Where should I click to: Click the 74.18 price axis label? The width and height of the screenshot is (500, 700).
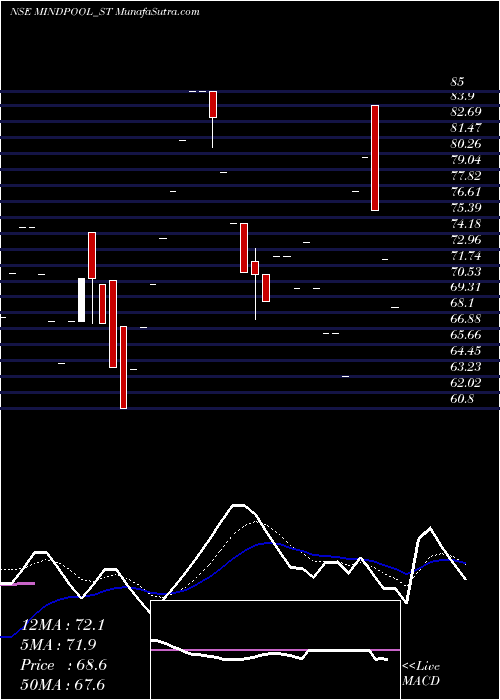click(x=467, y=224)
